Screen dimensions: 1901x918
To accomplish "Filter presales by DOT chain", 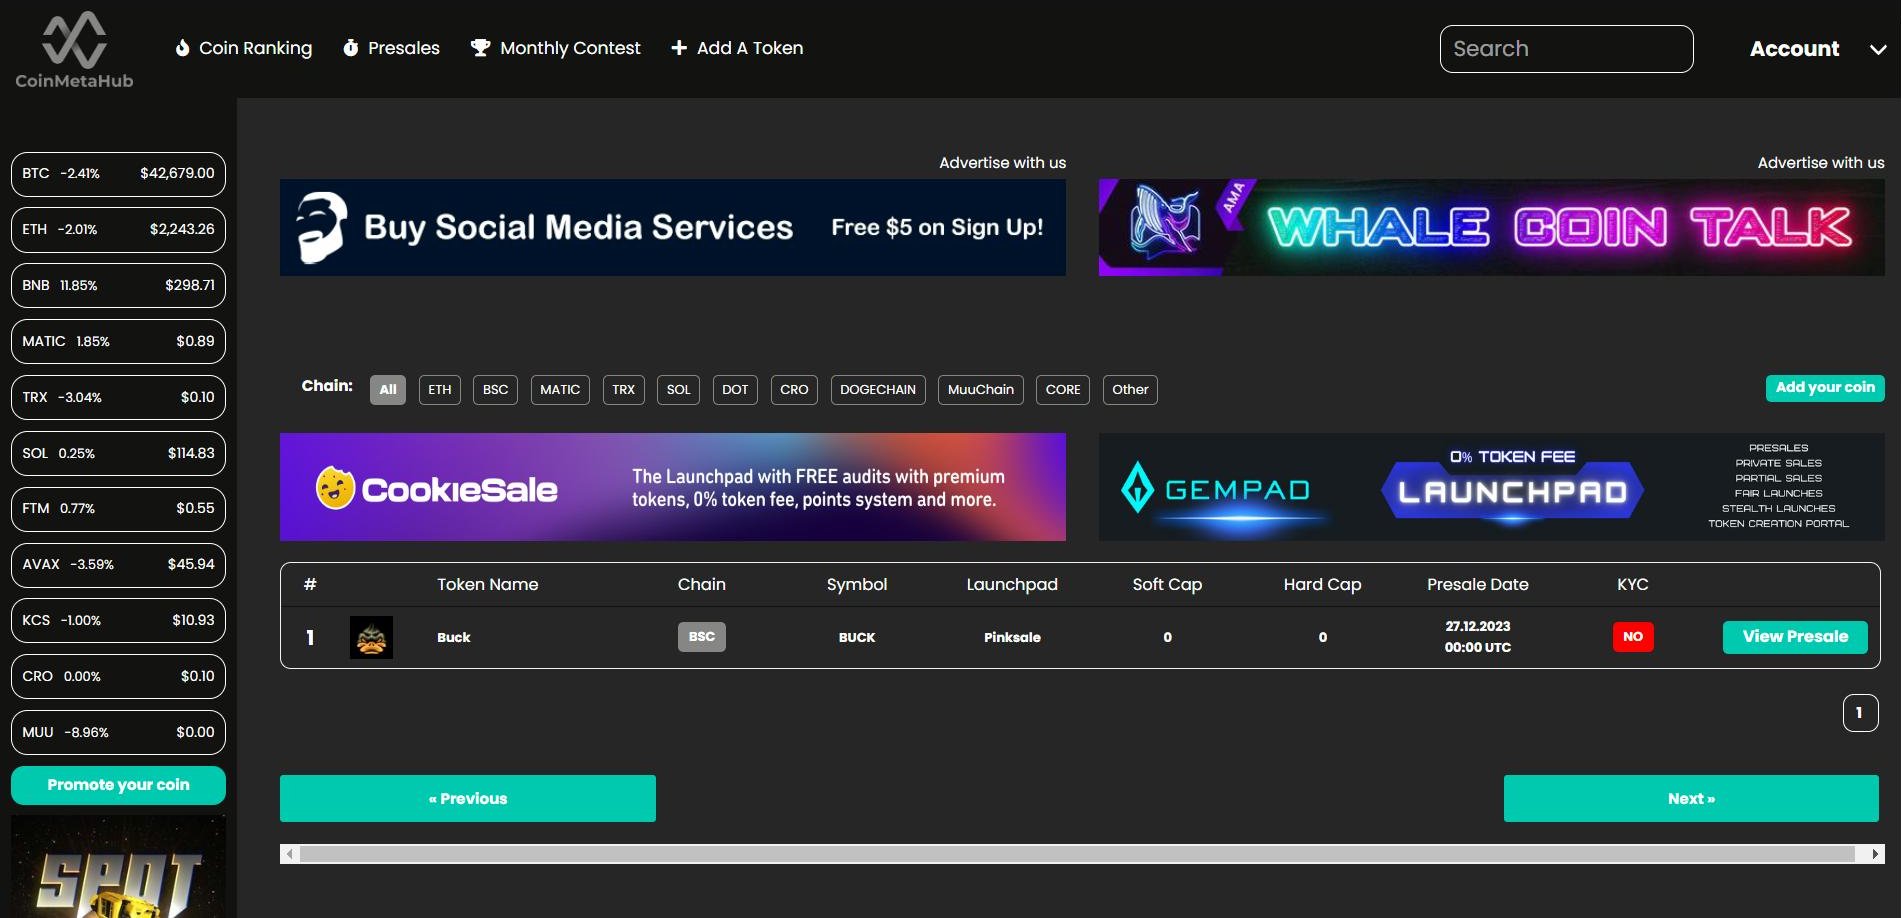I will click(x=735, y=390).
